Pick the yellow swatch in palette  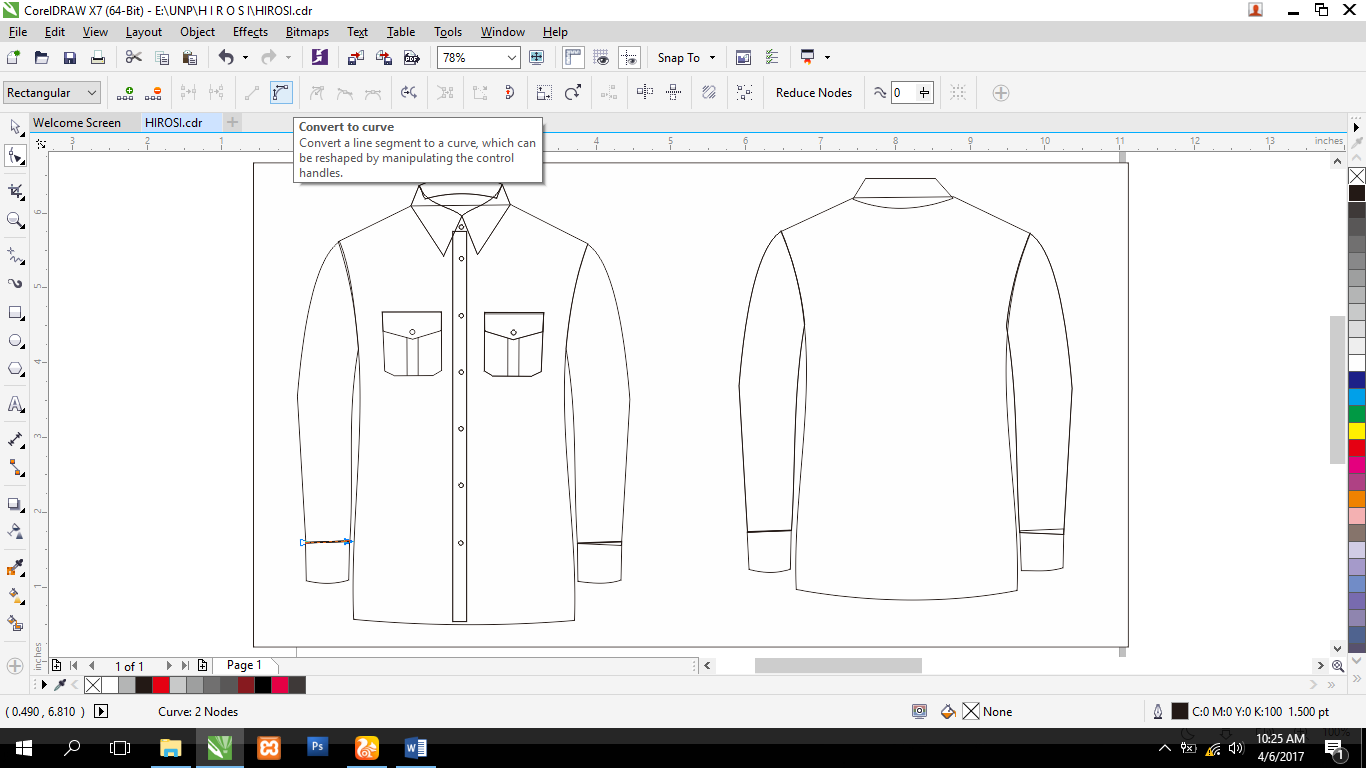click(x=1357, y=431)
